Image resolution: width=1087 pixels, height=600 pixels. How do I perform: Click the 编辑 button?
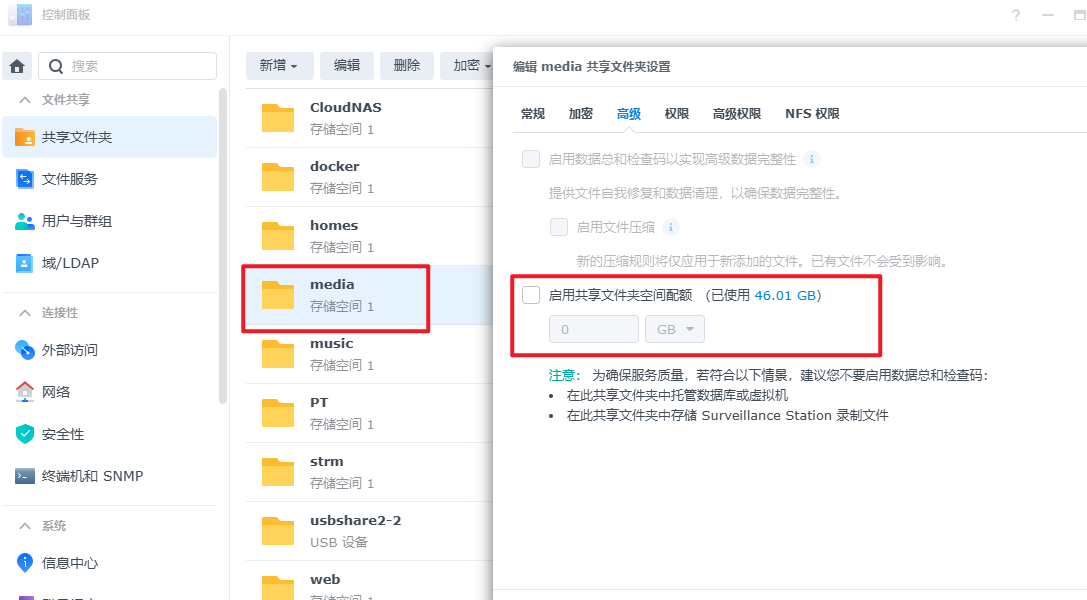(347, 66)
